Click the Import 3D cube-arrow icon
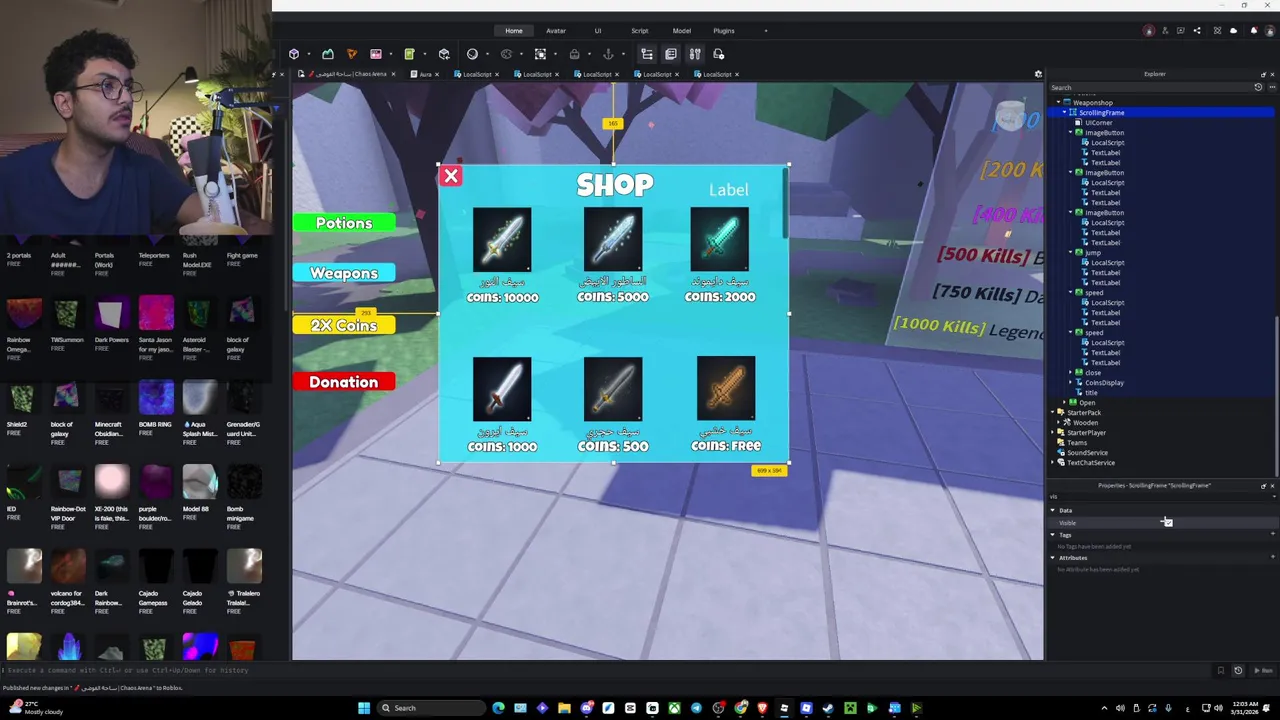The height and width of the screenshot is (720, 1280). click(x=444, y=54)
